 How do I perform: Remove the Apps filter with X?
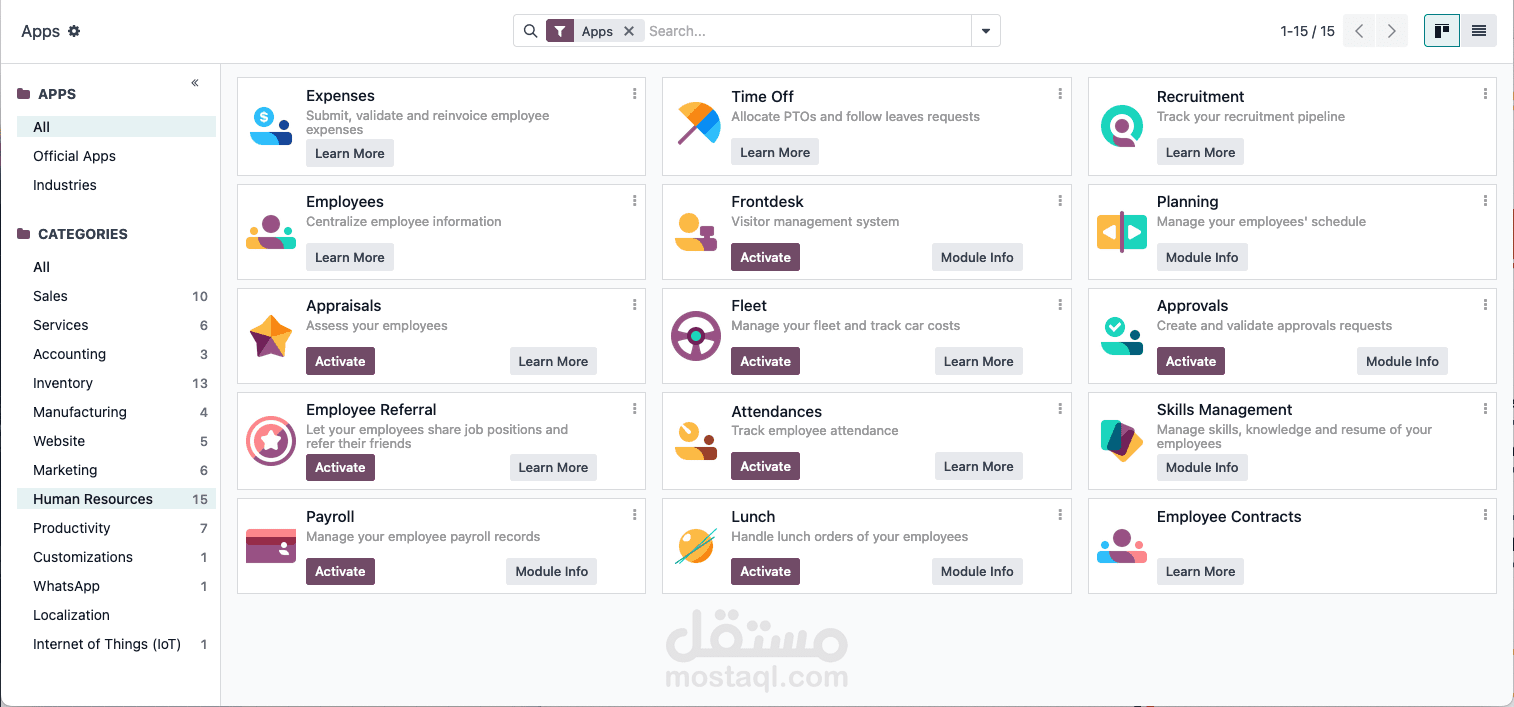629,31
